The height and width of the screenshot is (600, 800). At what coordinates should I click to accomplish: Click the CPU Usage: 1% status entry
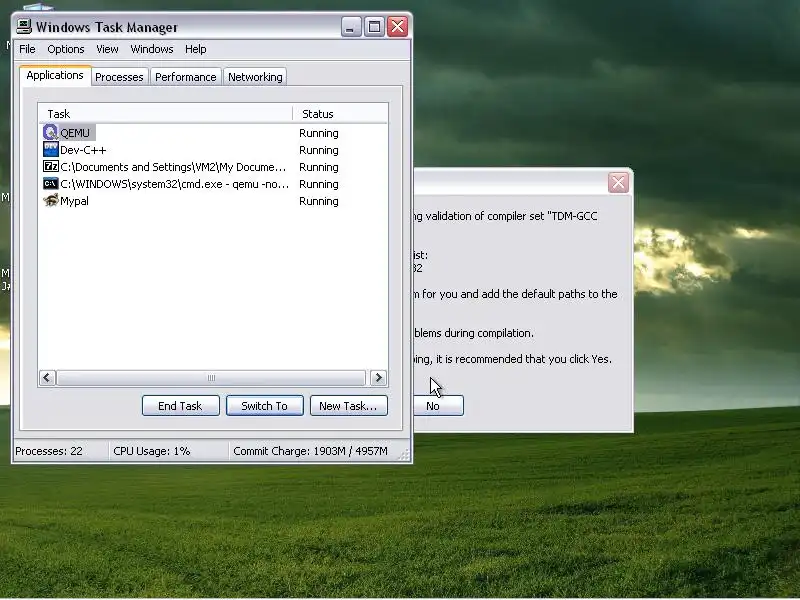pos(152,451)
